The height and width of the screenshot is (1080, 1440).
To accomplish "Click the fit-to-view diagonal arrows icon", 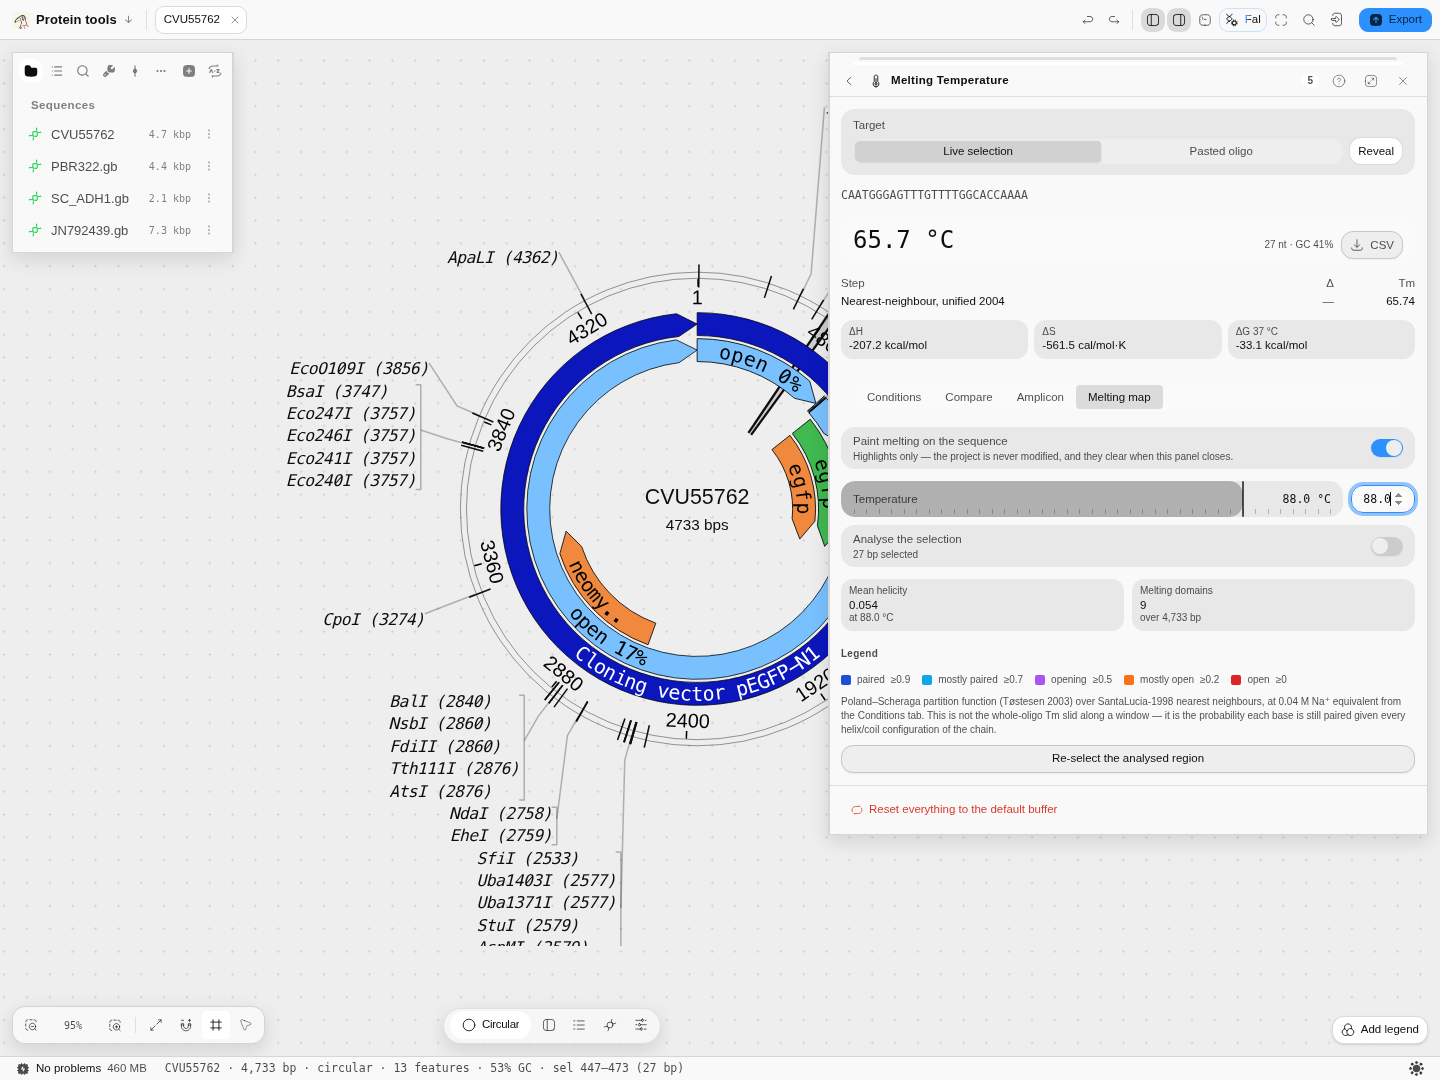I will 156,1025.
